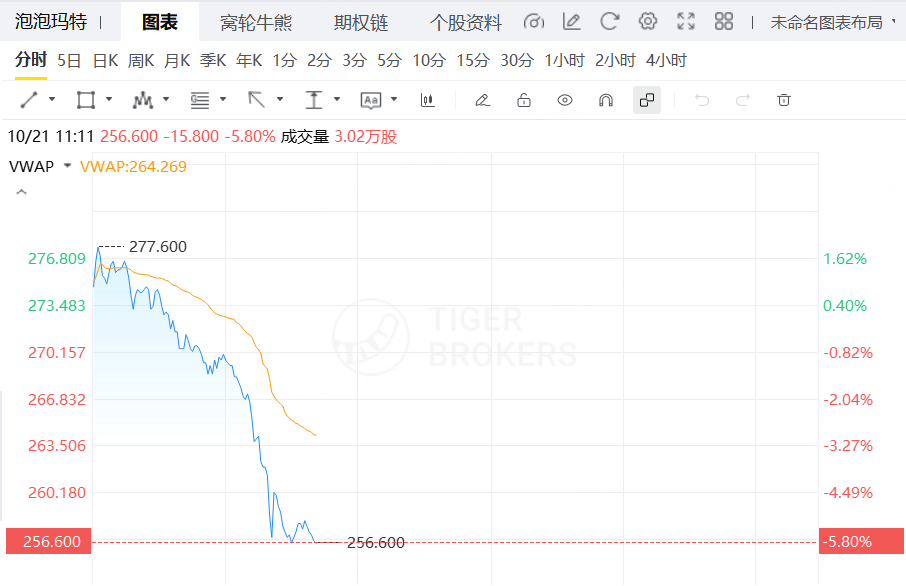Click the 276.809 axis price label
Screen dimensions: 906x586
(x=57, y=258)
